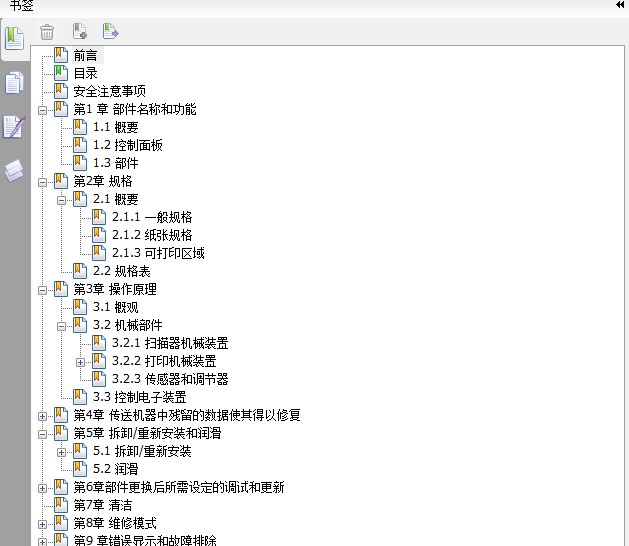
Task: Select 第5章 拆卸/重新安装和润滑 bookmark
Action: click(147, 433)
